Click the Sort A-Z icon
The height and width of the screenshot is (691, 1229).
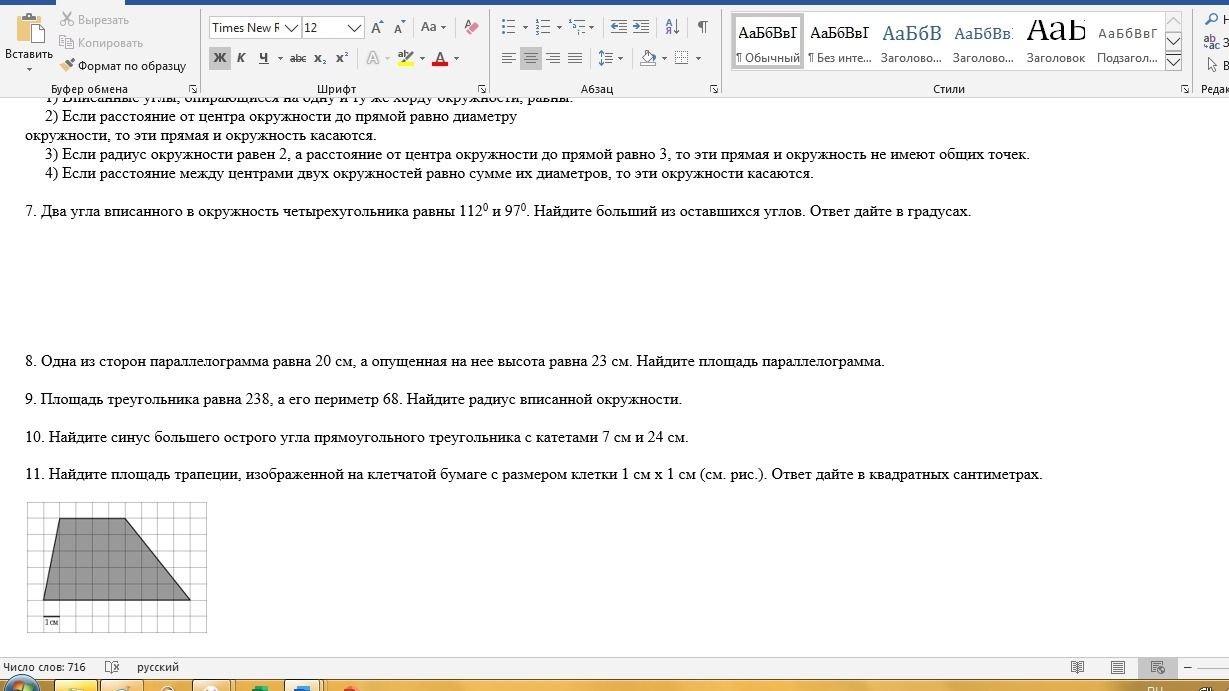(672, 28)
